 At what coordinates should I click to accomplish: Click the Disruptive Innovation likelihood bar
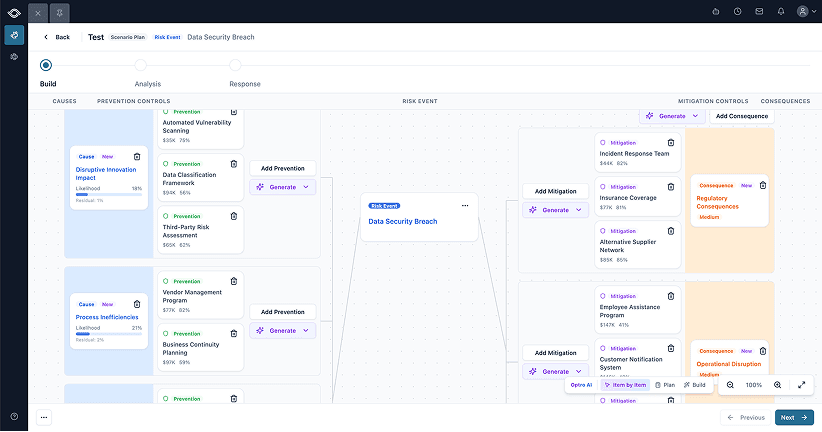(109, 195)
